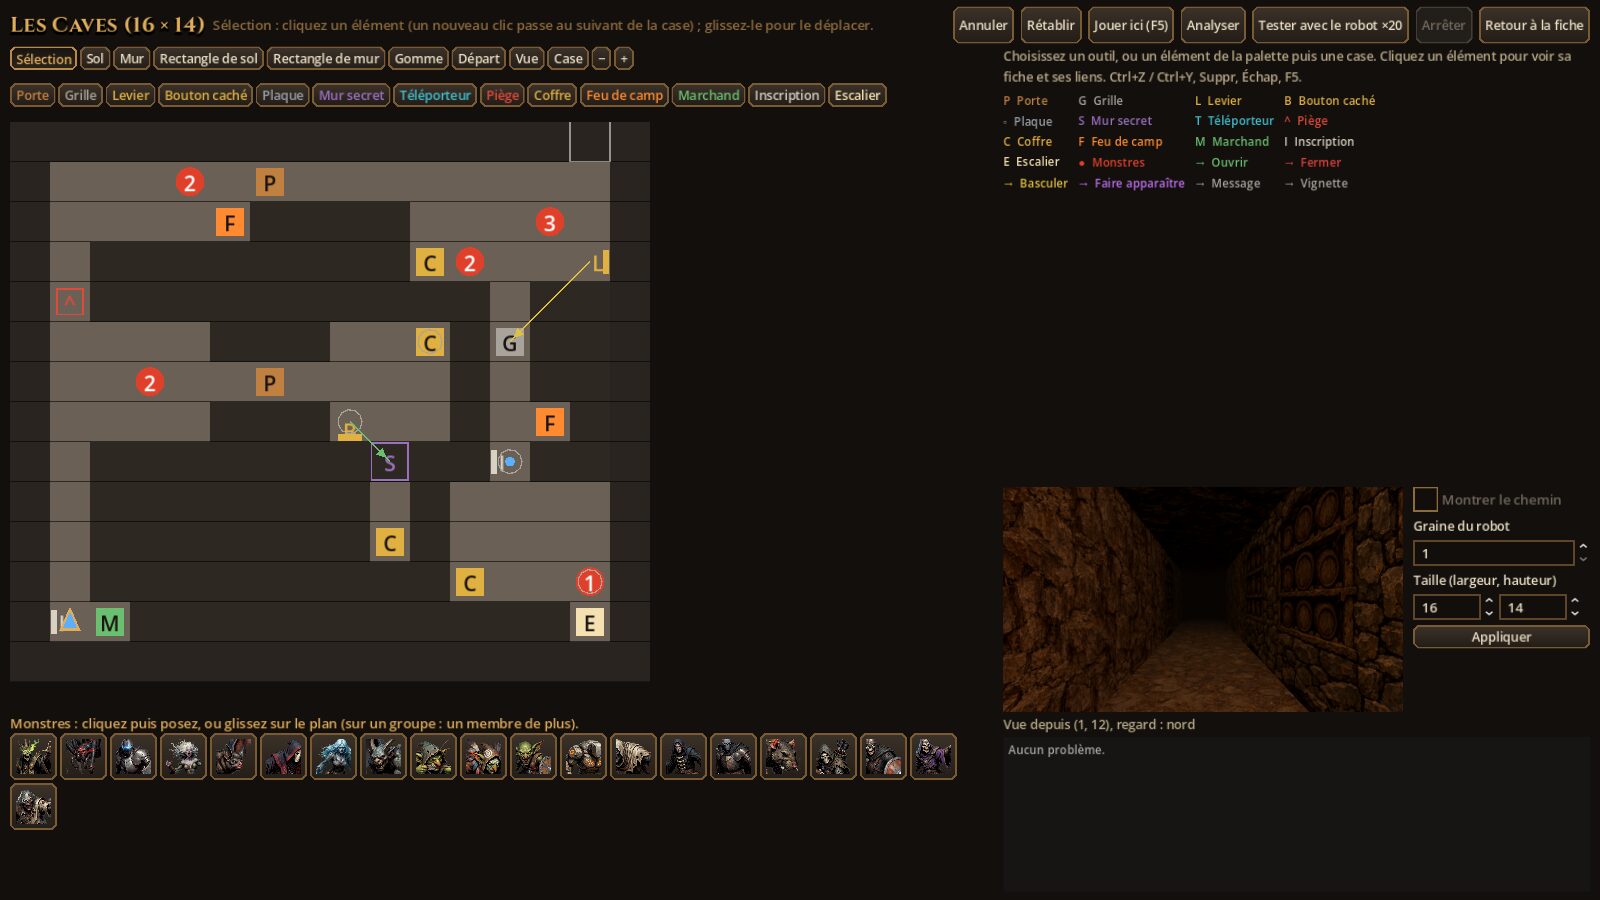1600x900 pixels.
Task: Pick the blue-haired ghost monster from palette
Action: point(333,757)
